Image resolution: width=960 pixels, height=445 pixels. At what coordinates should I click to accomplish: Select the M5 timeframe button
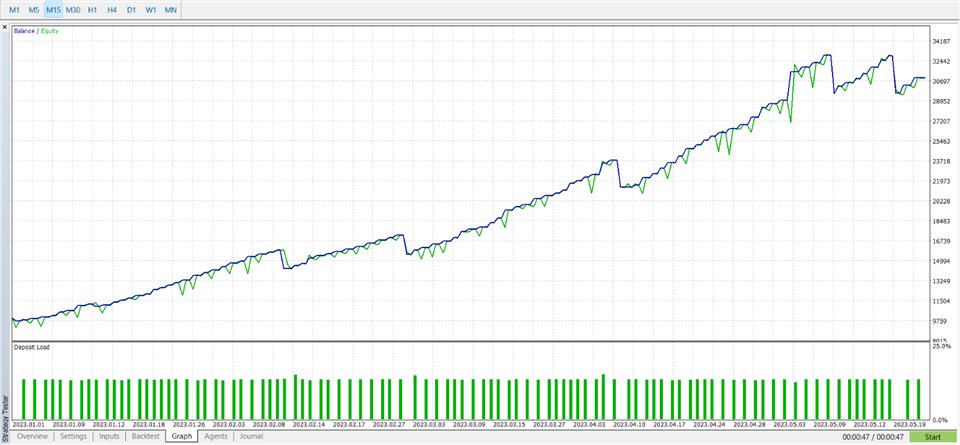34,10
